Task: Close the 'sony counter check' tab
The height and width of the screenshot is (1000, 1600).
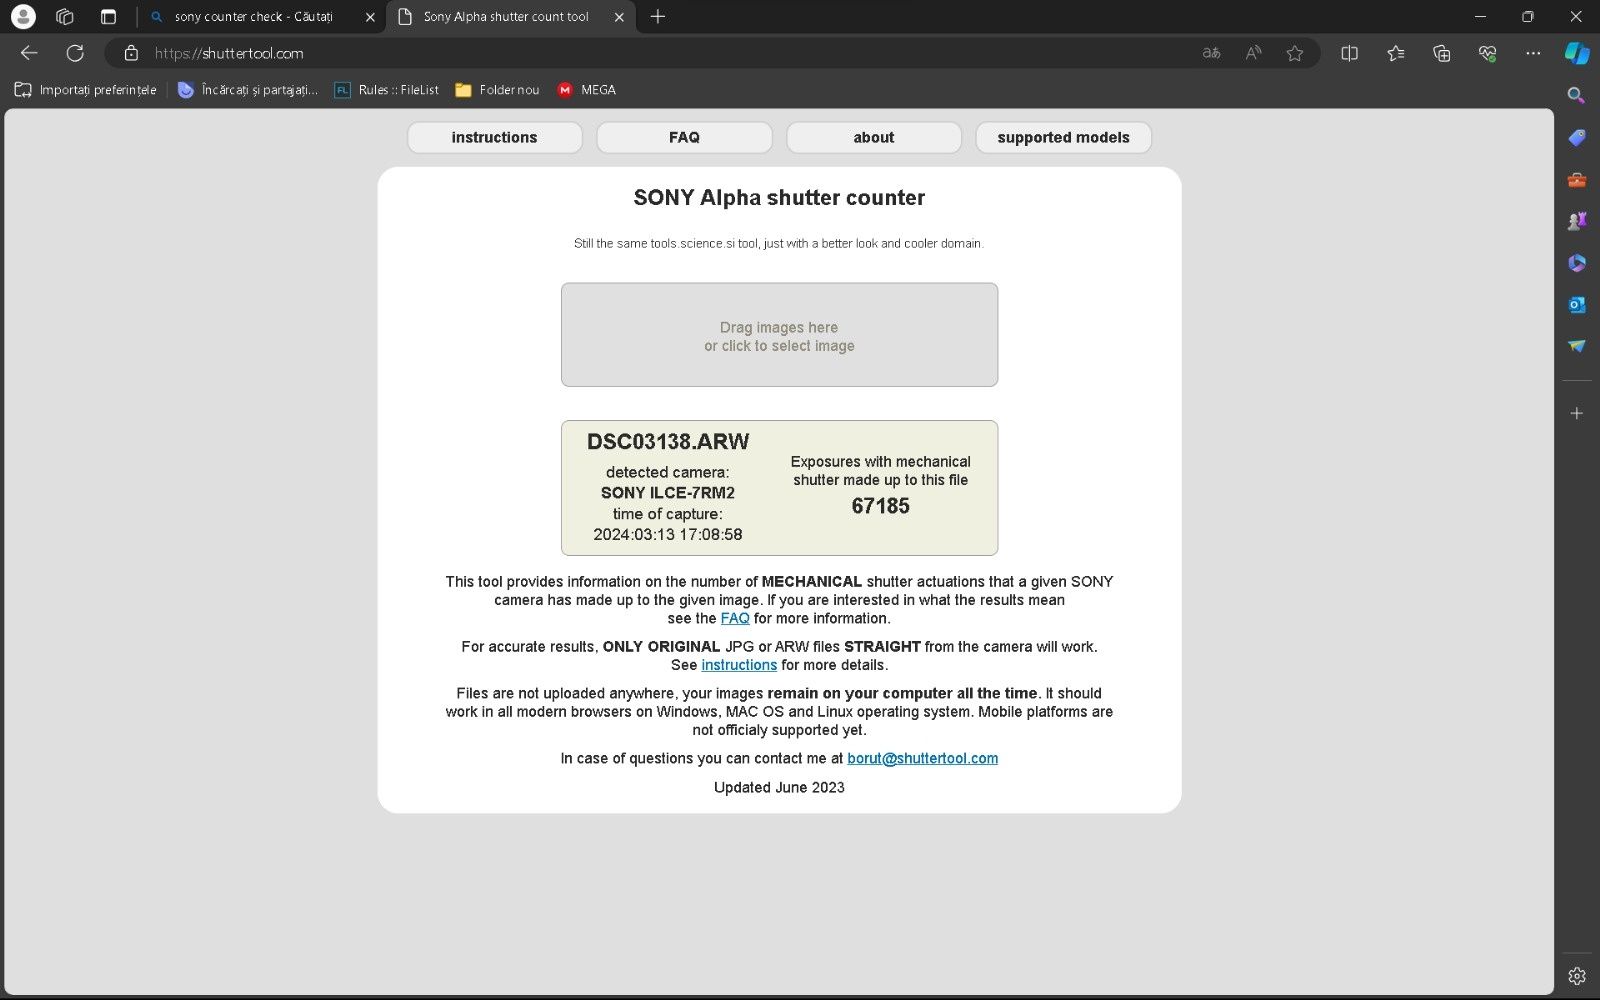Action: (370, 17)
